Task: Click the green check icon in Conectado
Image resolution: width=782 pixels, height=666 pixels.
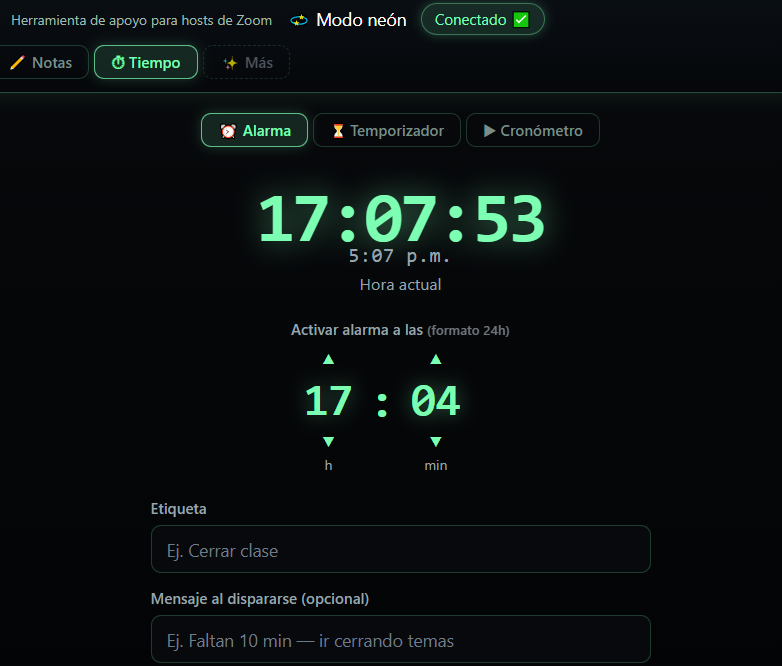Action: point(521,19)
